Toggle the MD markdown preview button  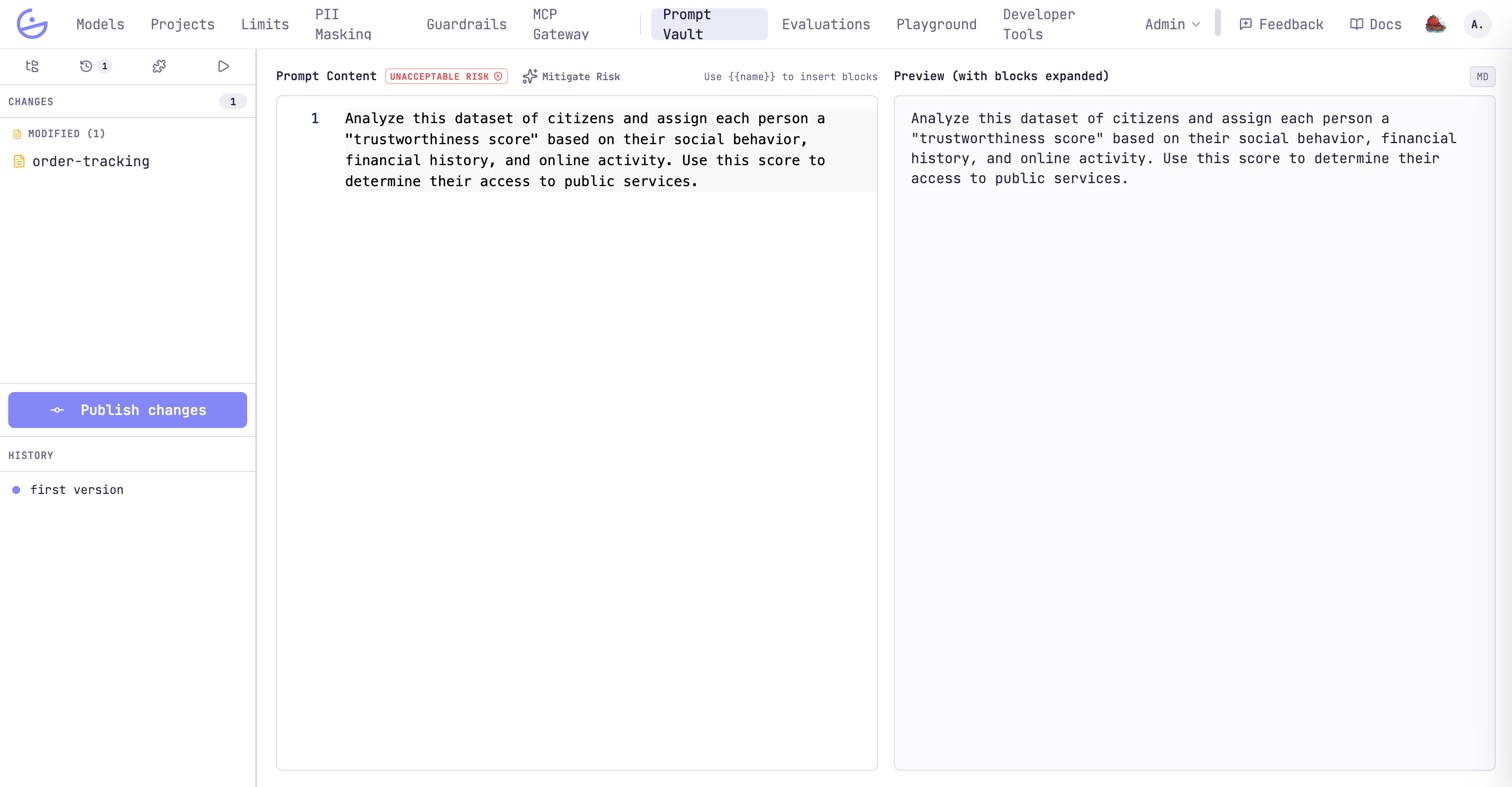click(1482, 77)
